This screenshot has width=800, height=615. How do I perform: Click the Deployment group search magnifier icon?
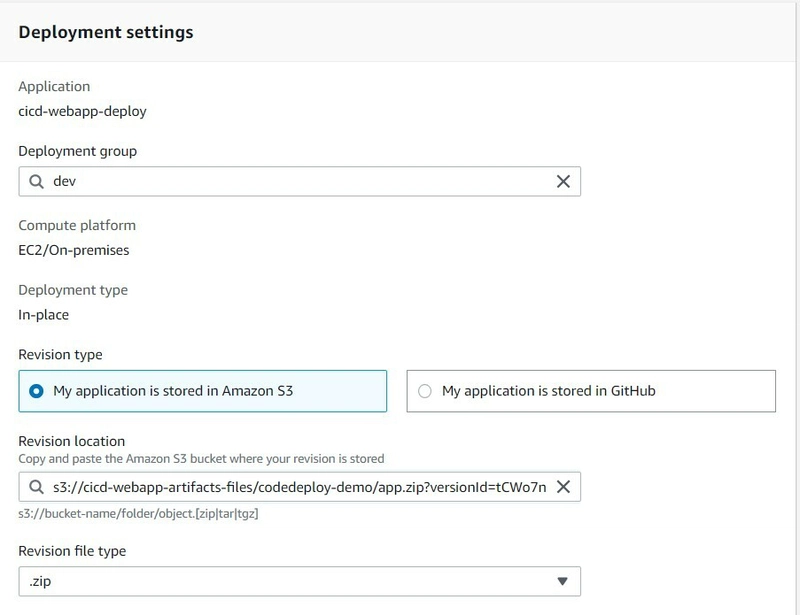point(36,181)
